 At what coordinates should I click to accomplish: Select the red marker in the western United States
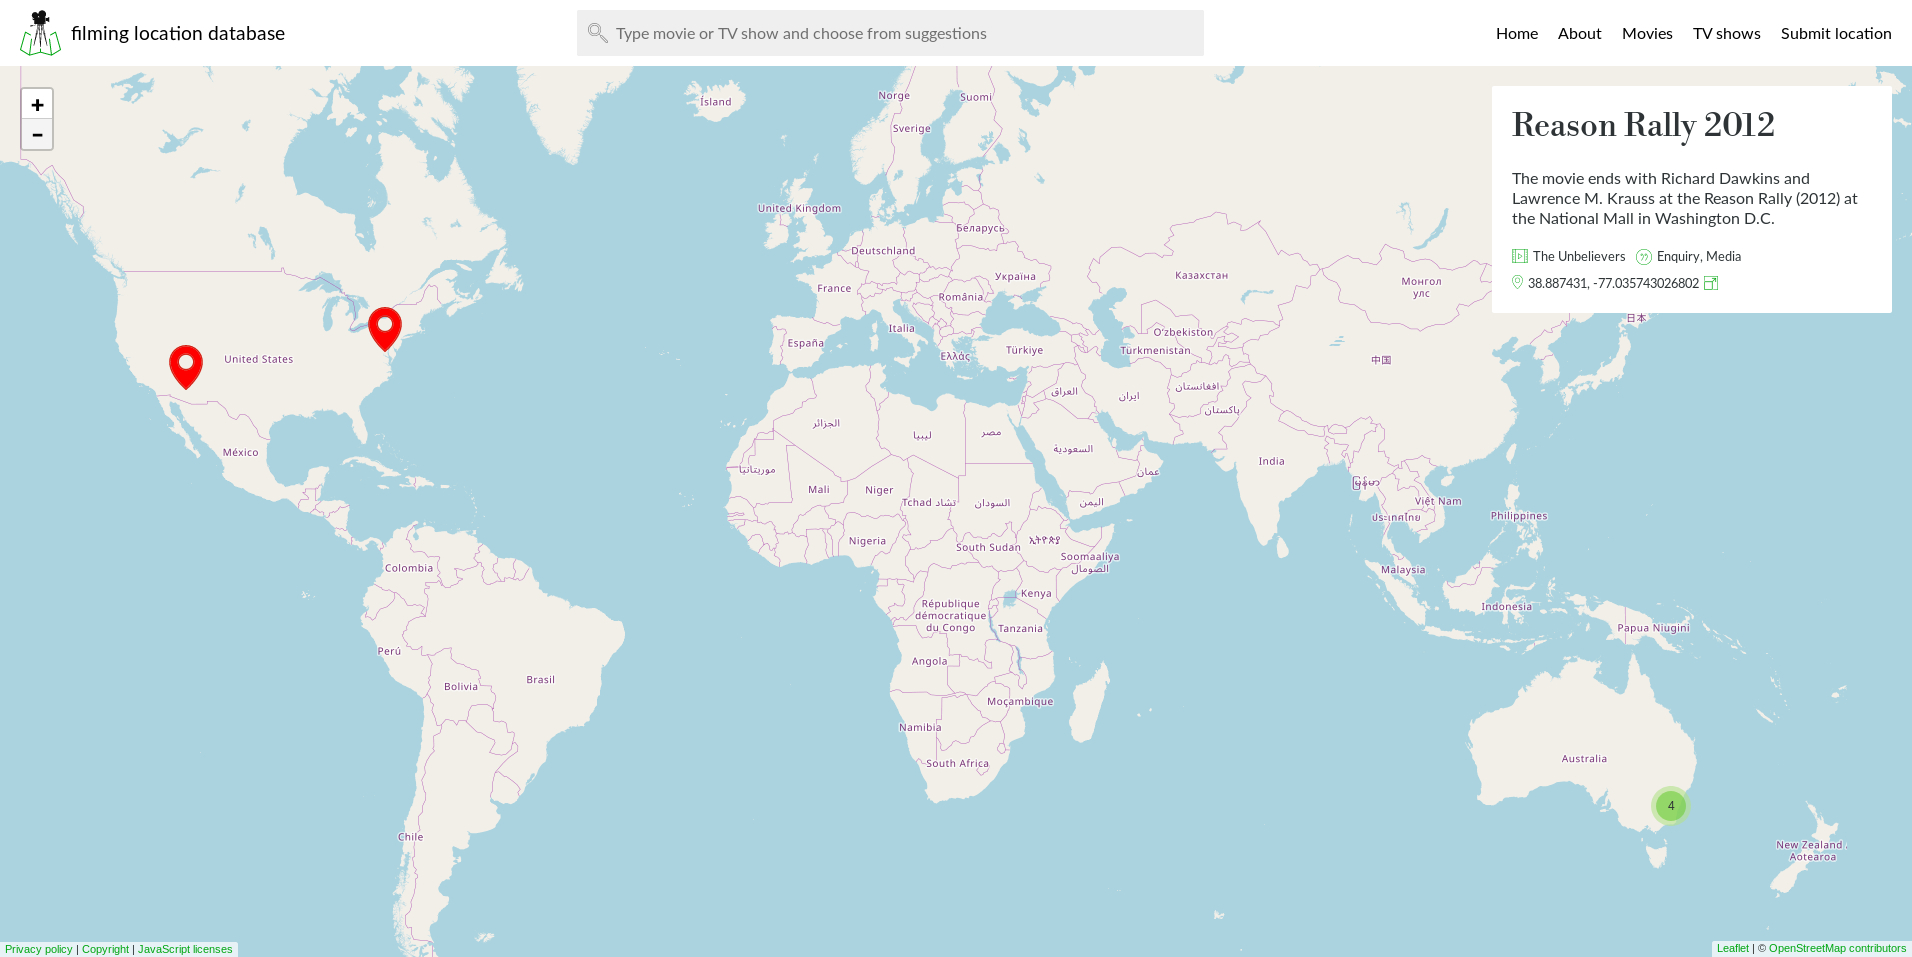(x=186, y=366)
